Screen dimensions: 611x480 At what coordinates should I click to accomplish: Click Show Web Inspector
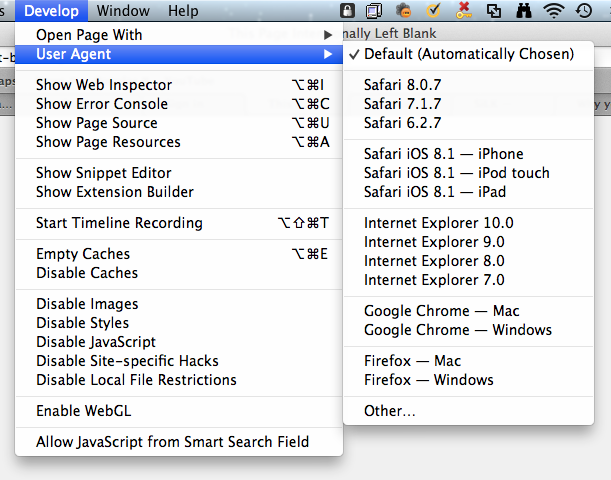point(179,85)
